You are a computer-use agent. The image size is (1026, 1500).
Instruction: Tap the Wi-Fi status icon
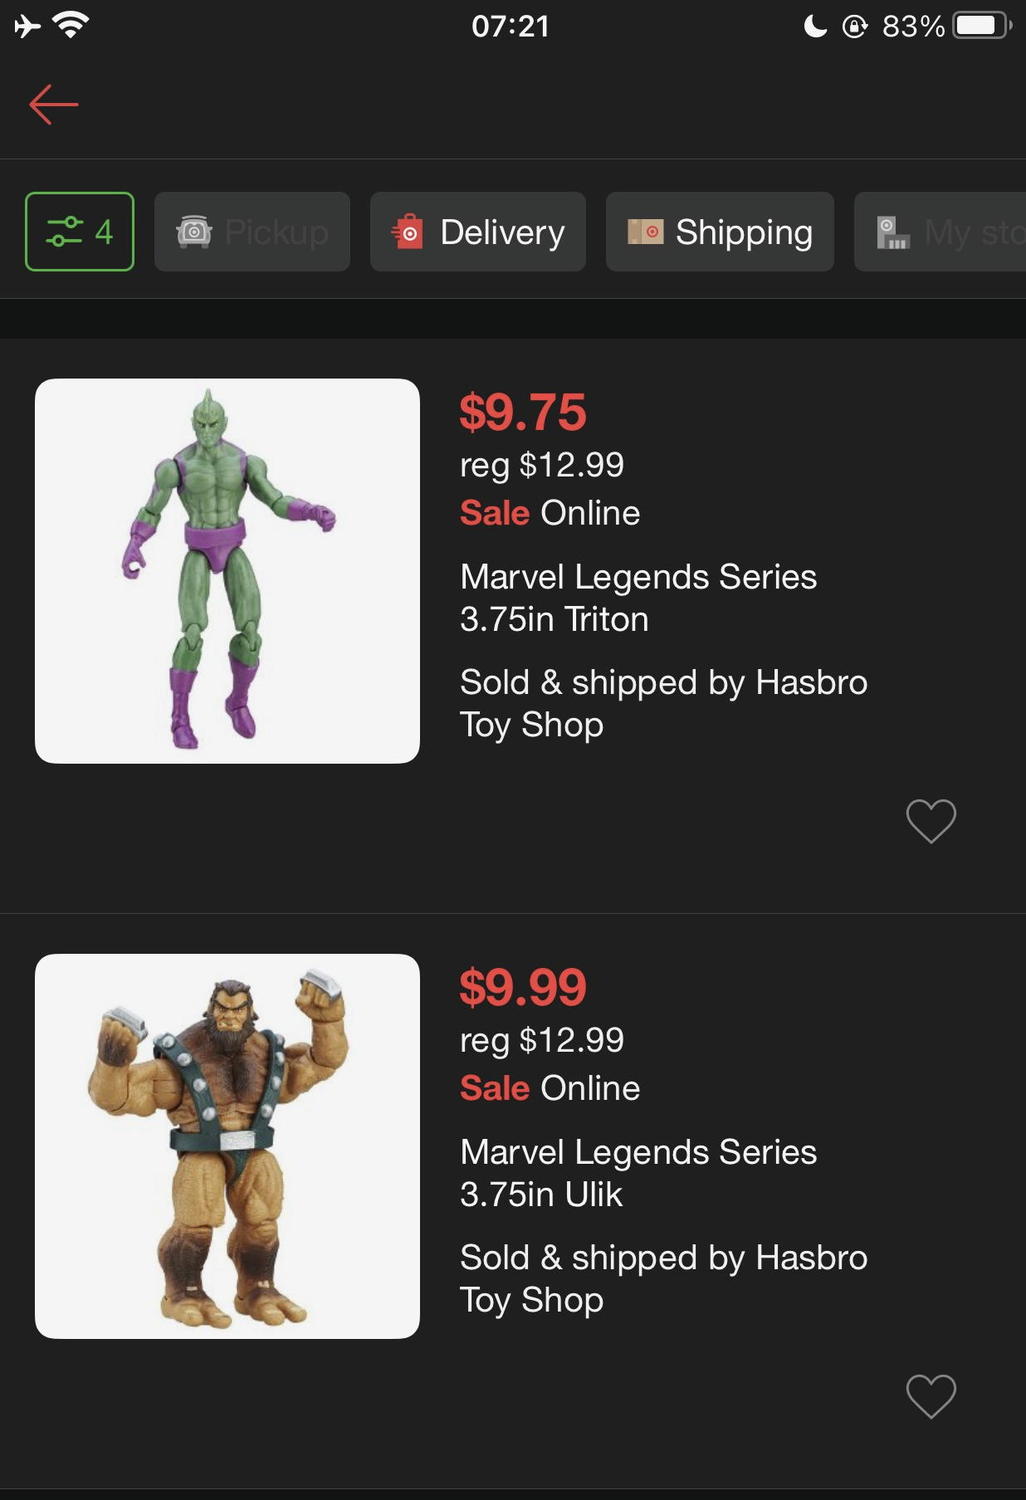(x=70, y=25)
